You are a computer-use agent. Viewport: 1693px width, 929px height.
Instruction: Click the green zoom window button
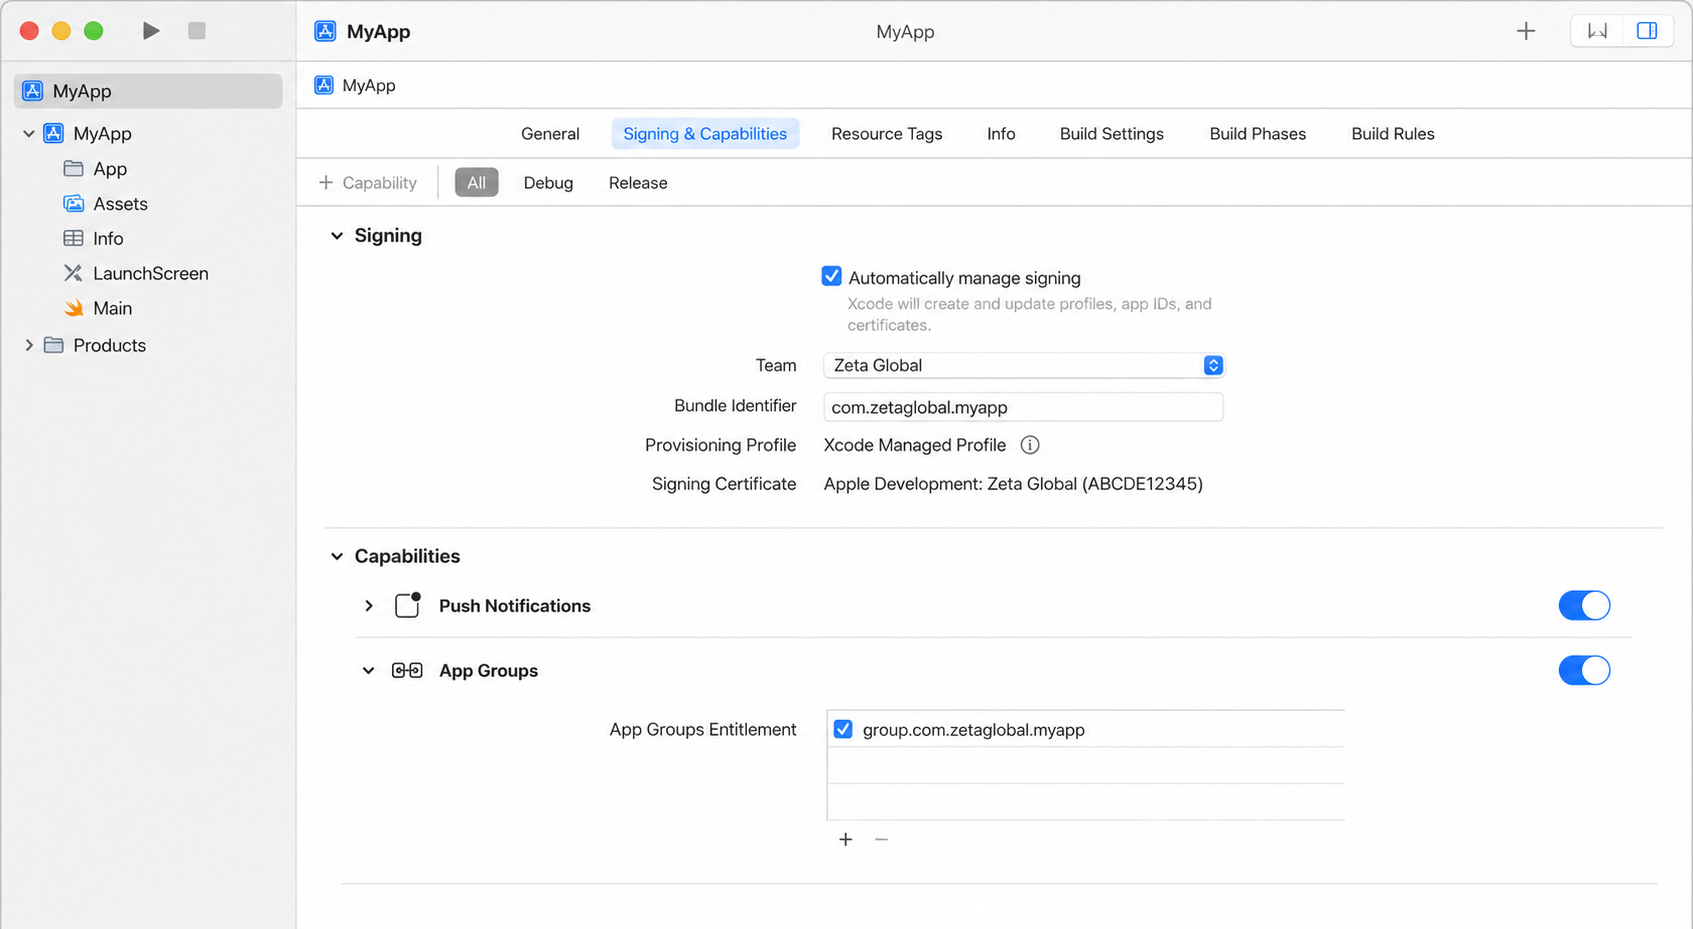tap(93, 31)
